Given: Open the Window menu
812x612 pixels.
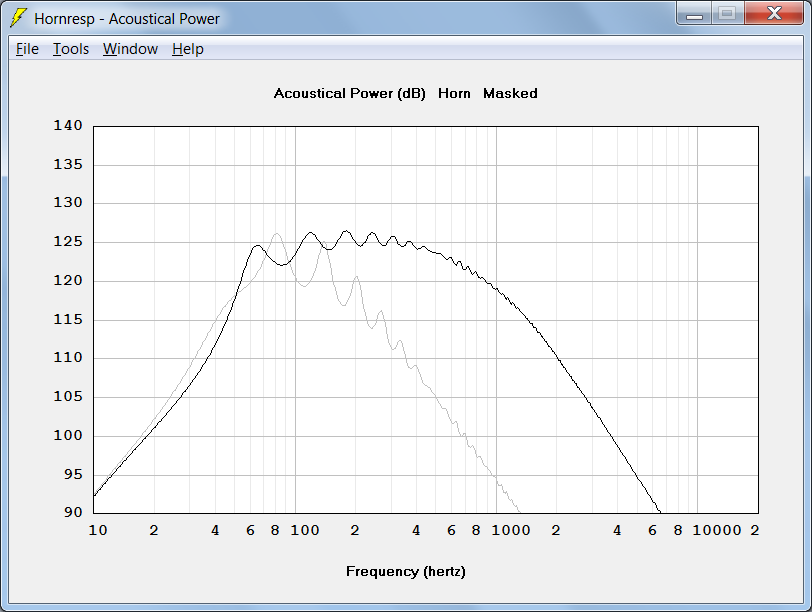Looking at the screenshot, I should click(x=130, y=49).
